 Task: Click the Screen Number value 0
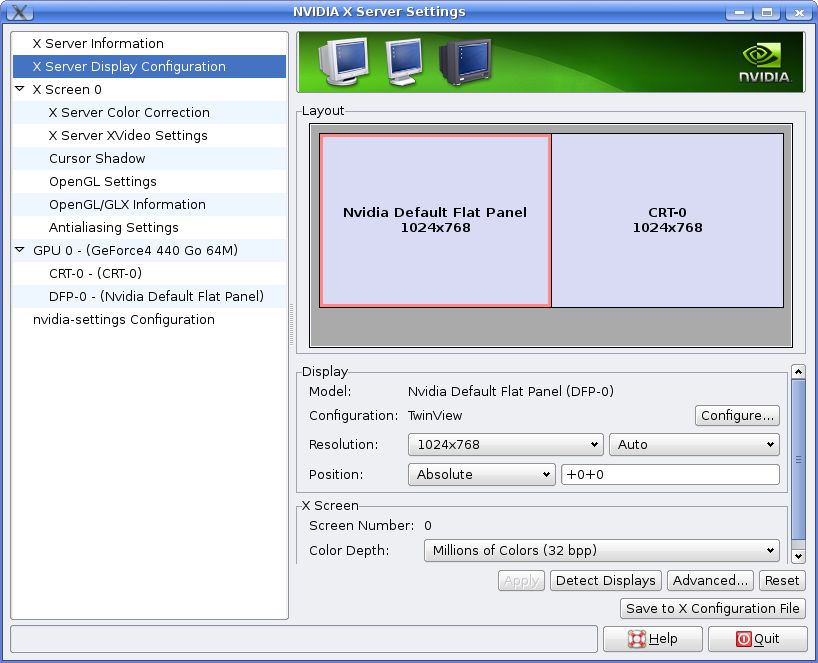(428, 525)
